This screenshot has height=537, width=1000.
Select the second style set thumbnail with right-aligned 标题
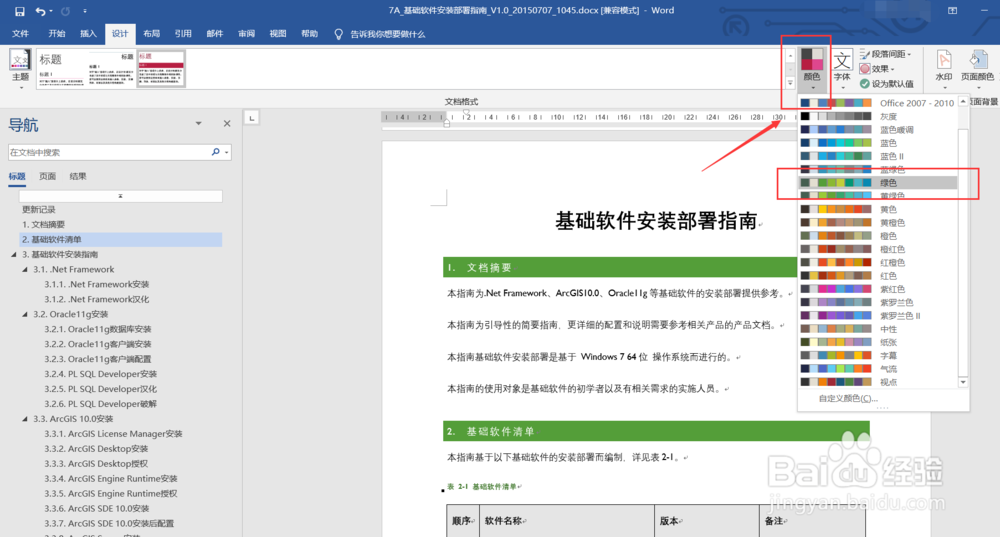click(111, 69)
